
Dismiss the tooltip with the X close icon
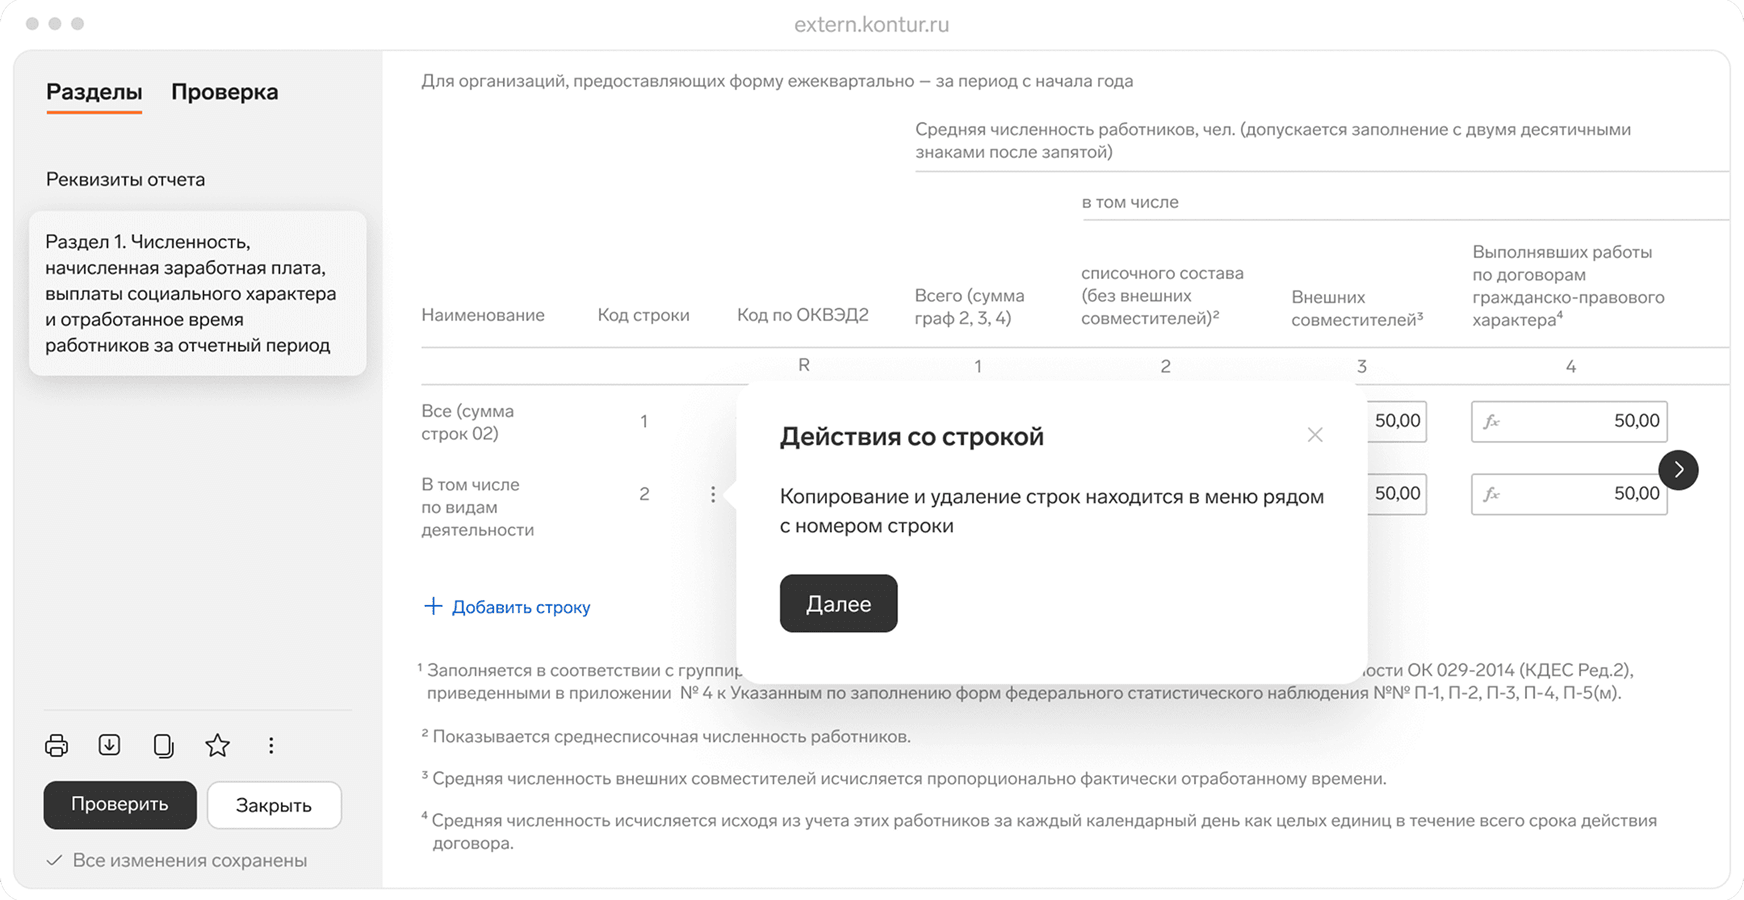[1315, 435]
